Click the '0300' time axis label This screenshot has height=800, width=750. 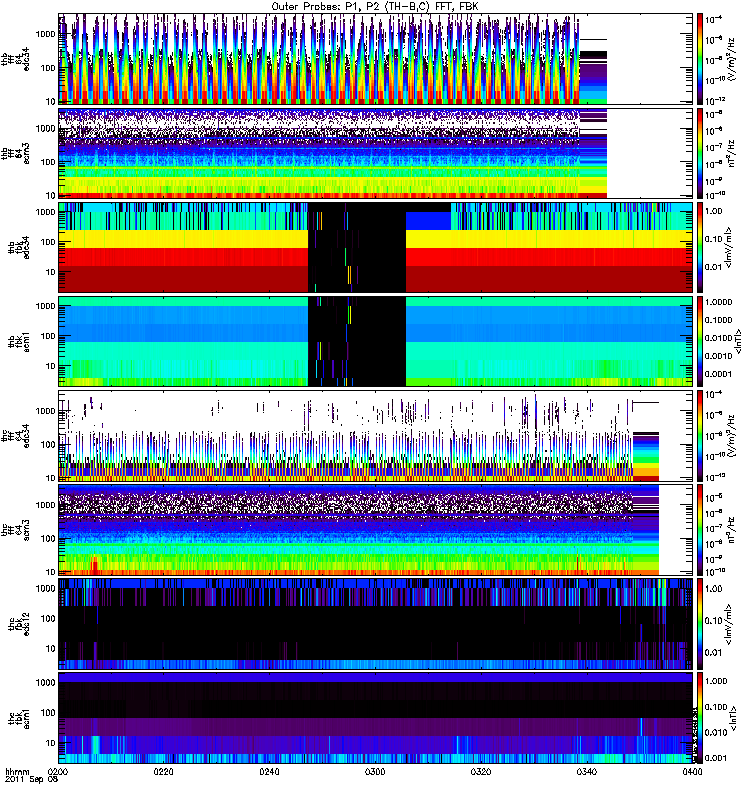click(375, 771)
